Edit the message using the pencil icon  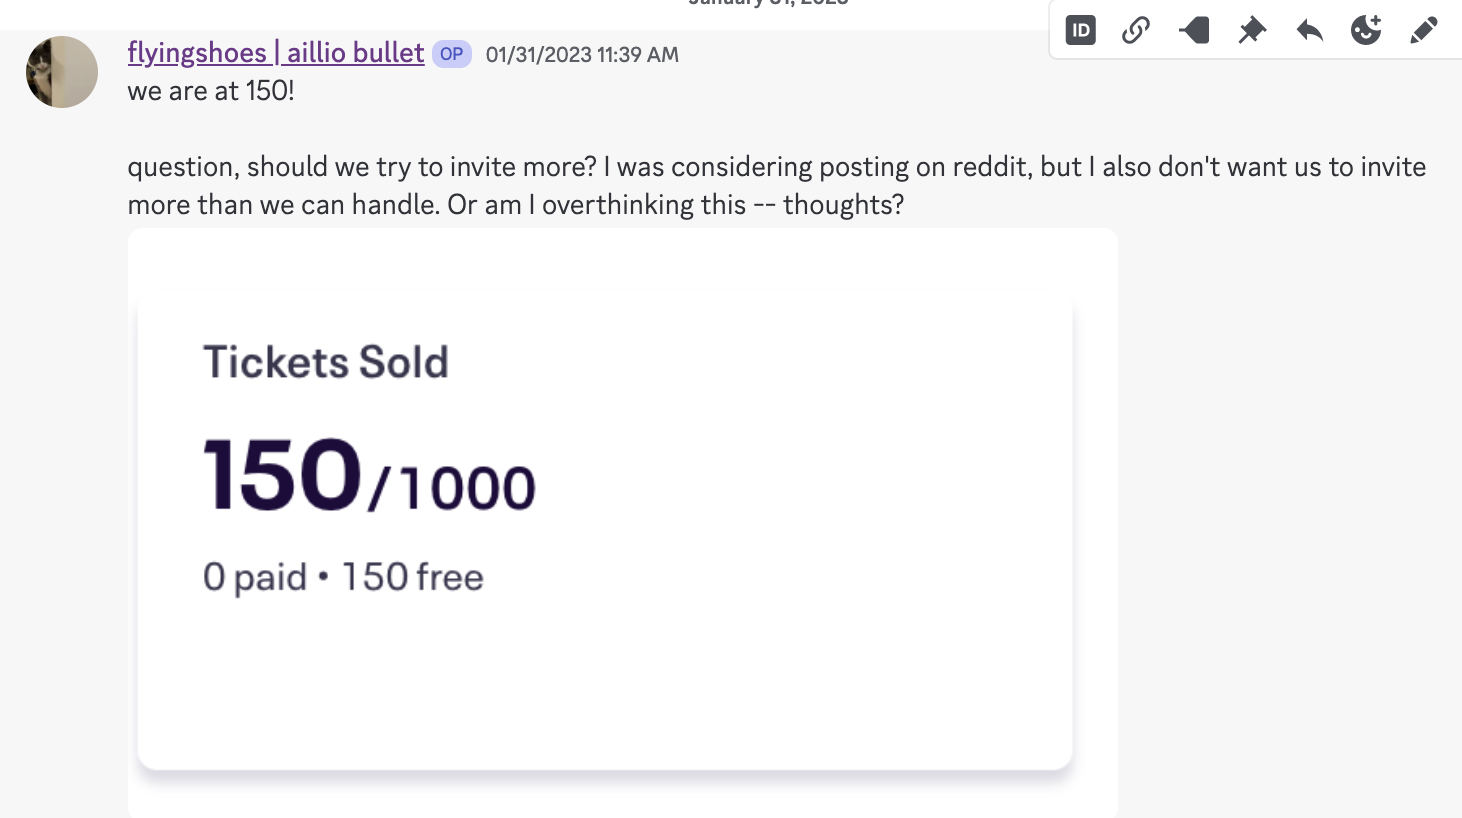(1424, 30)
